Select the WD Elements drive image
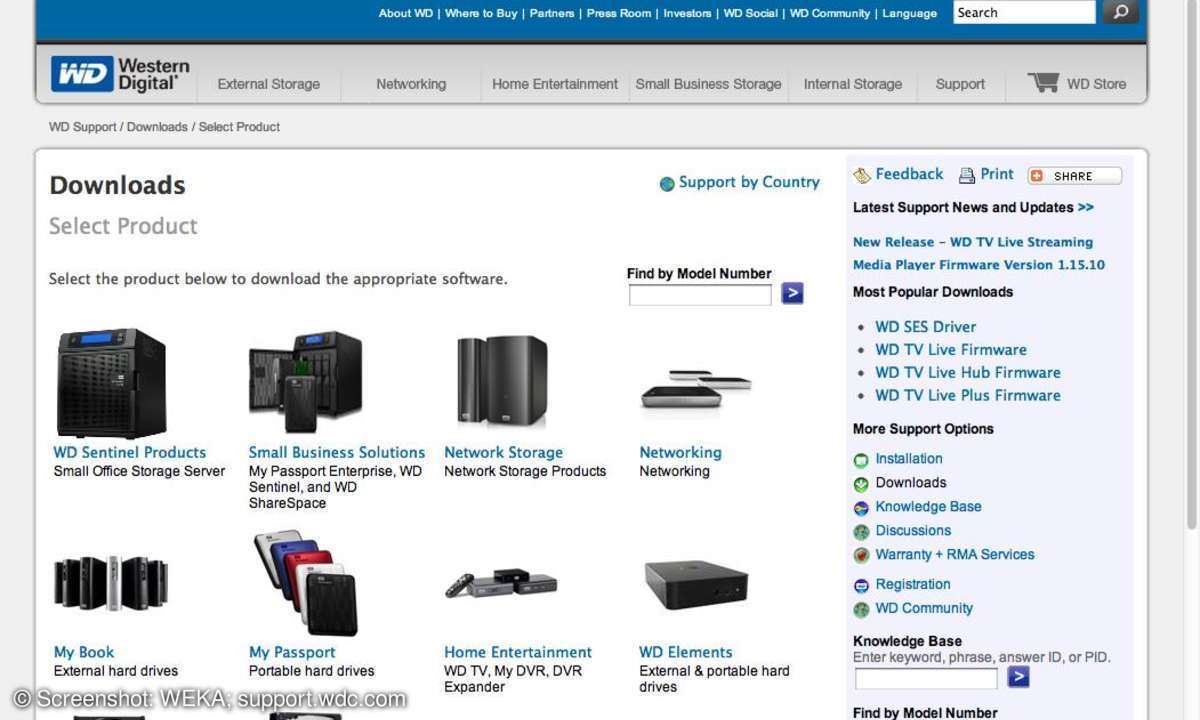This screenshot has height=720, width=1200. click(696, 584)
